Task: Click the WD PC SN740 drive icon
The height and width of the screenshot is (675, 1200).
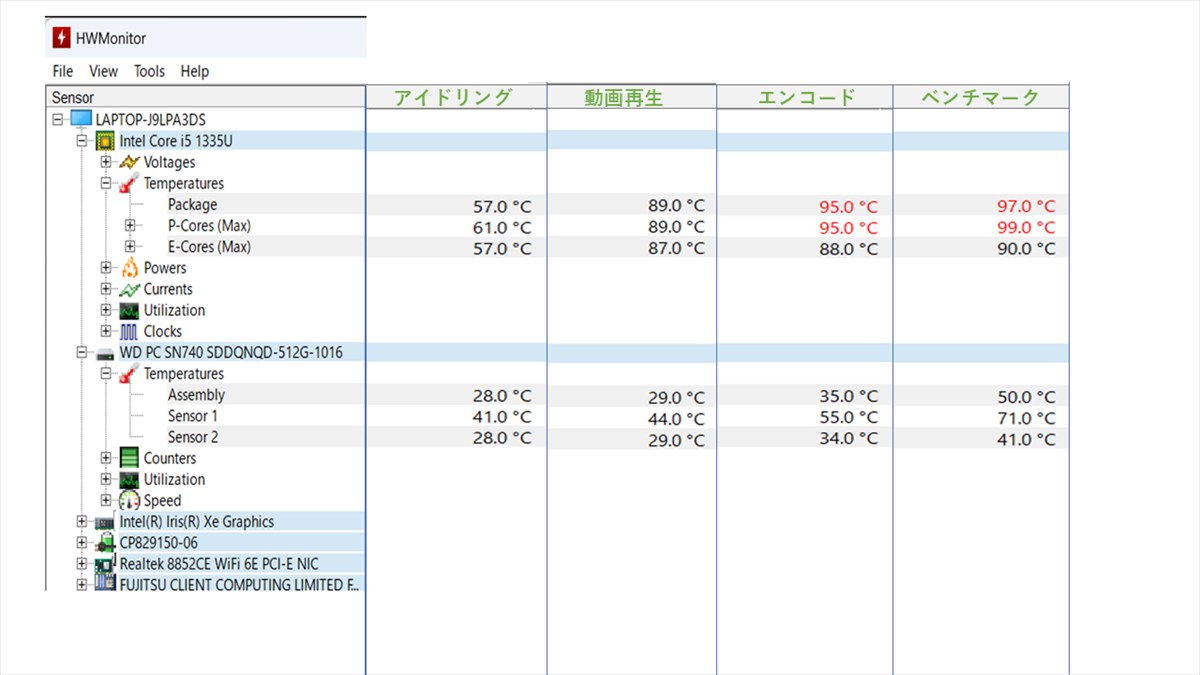Action: pyautogui.click(x=105, y=353)
